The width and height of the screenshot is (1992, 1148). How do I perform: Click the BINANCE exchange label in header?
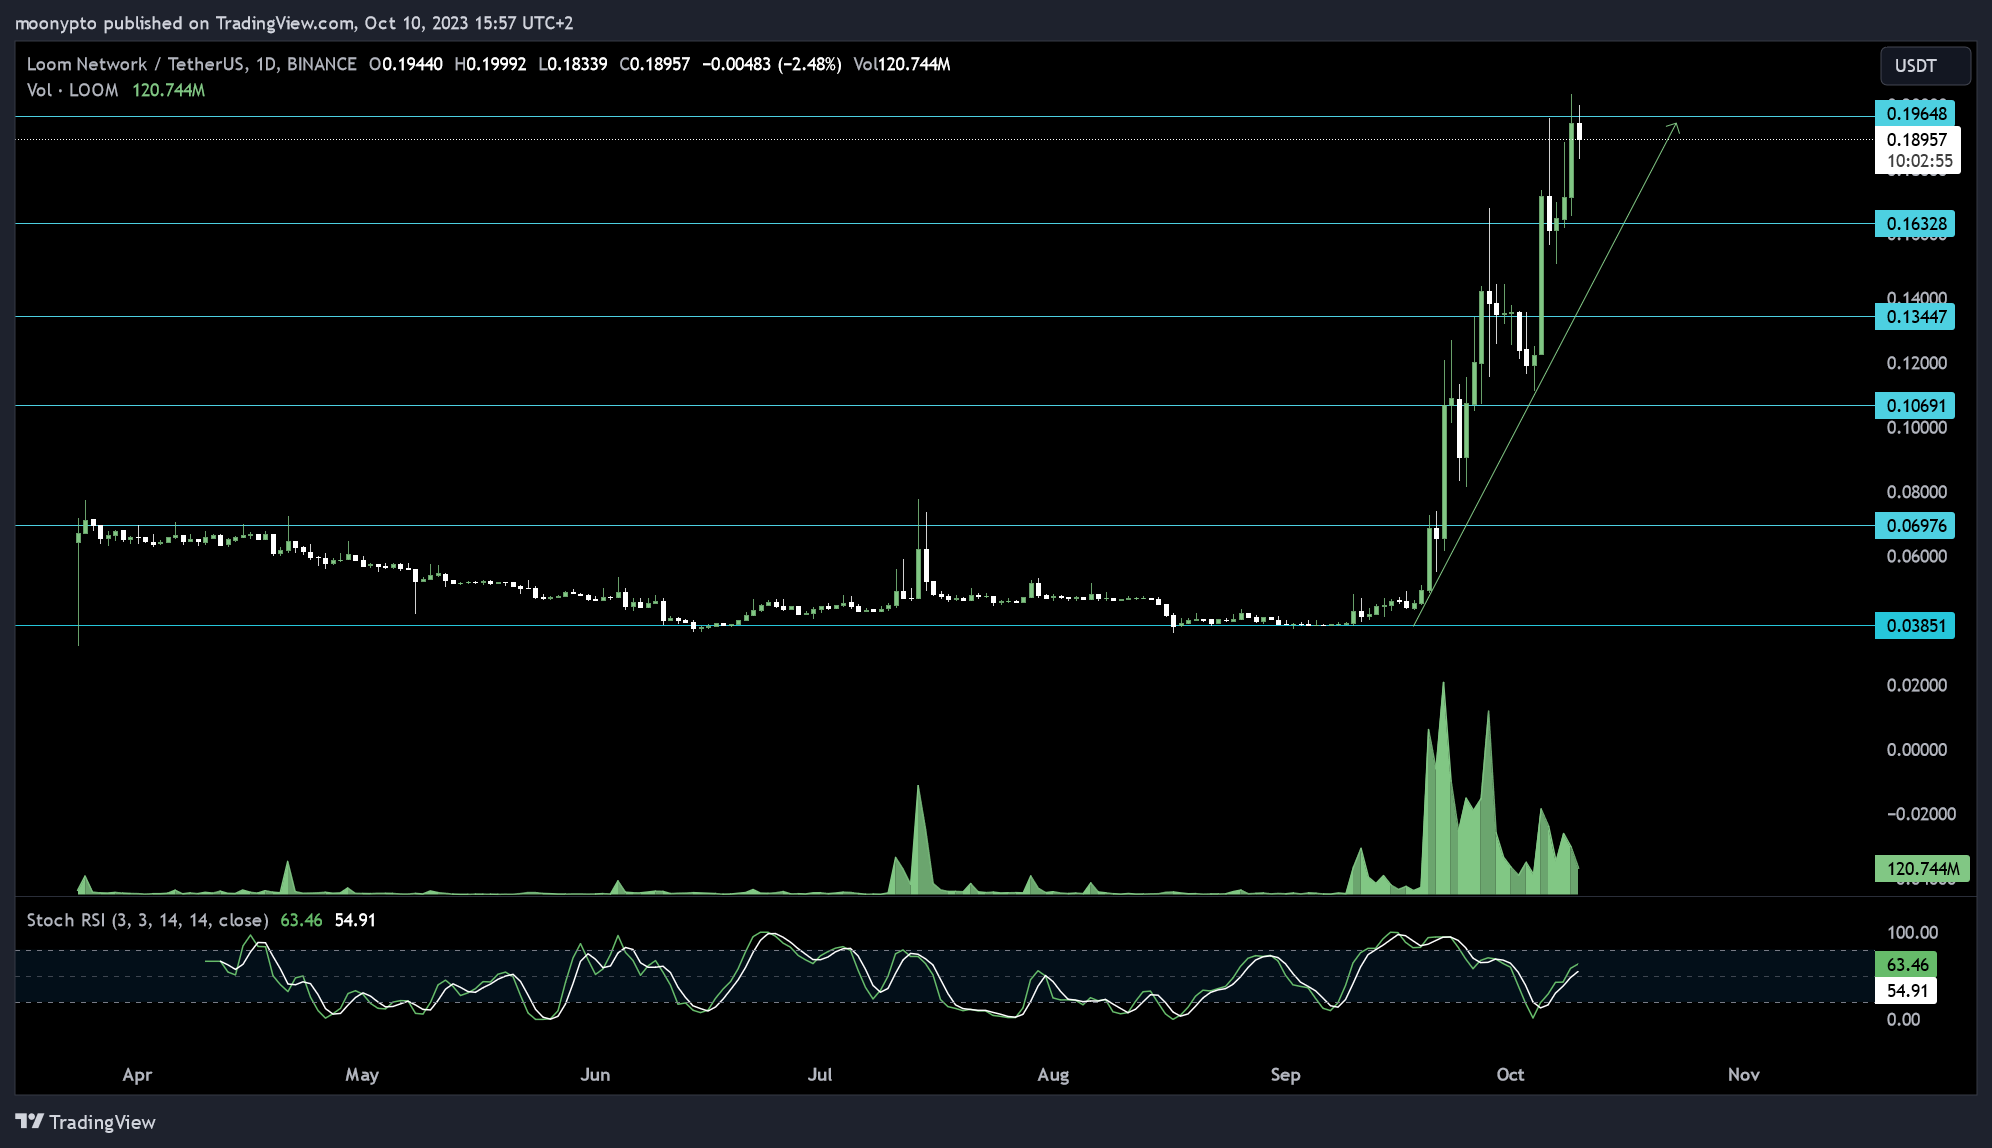[x=321, y=64]
